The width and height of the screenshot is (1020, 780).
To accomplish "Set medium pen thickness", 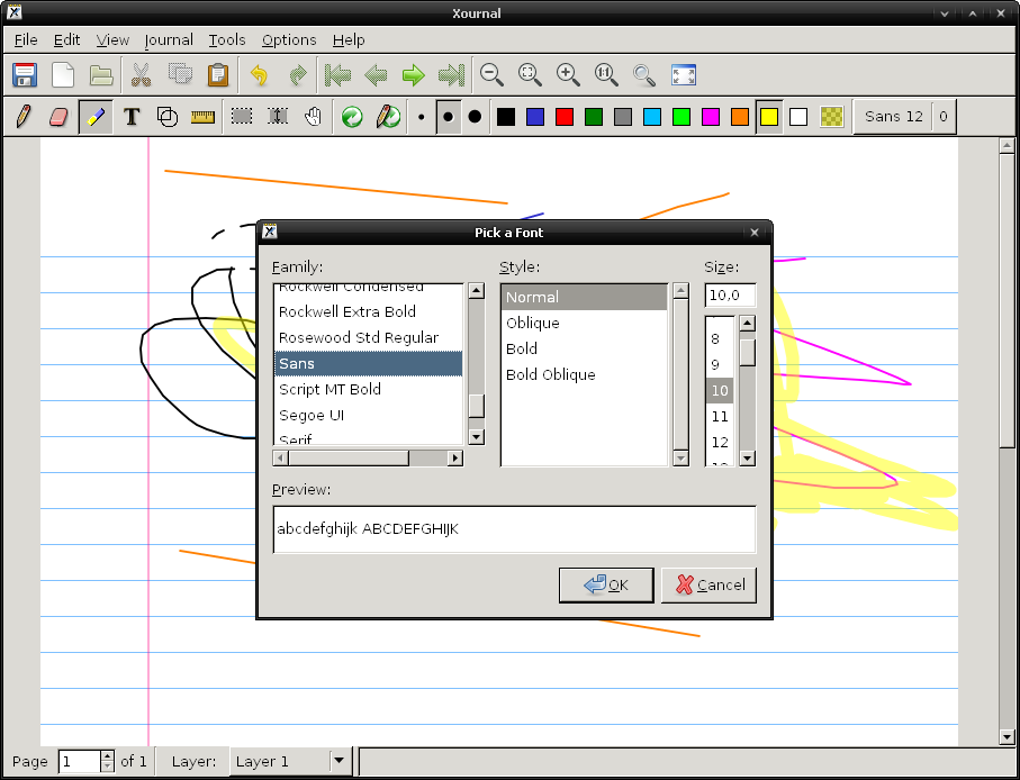I will (448, 117).
